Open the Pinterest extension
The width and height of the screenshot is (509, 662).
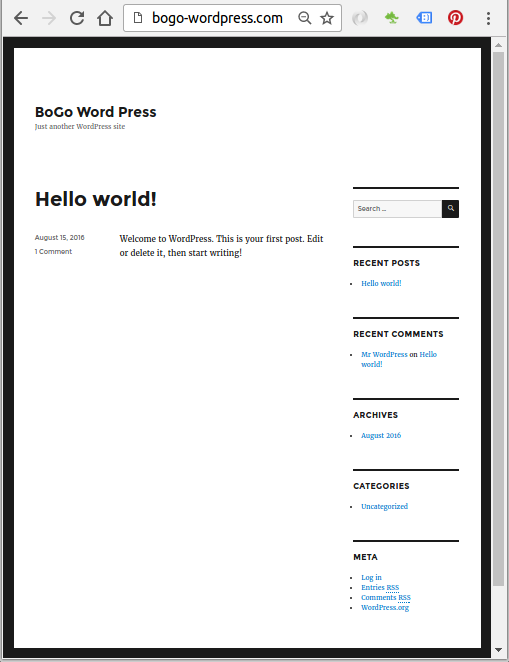coord(455,18)
